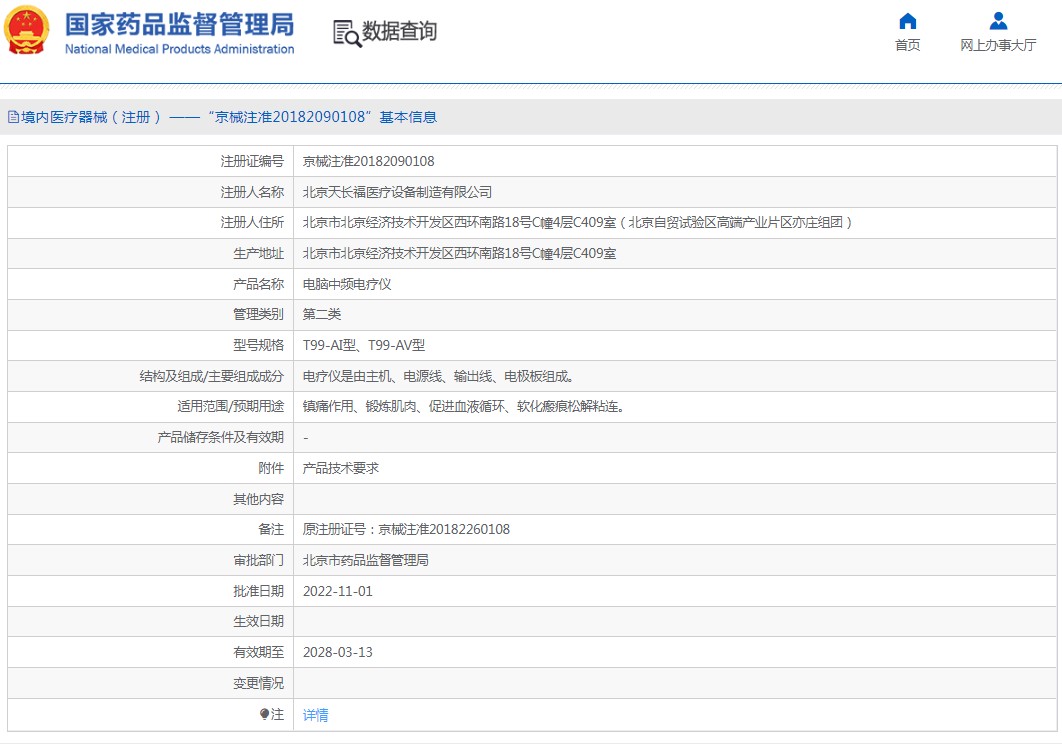This screenshot has height=744, width=1062.
Task: Click 北京市药品监督管理局 approving department
Action: 366,560
